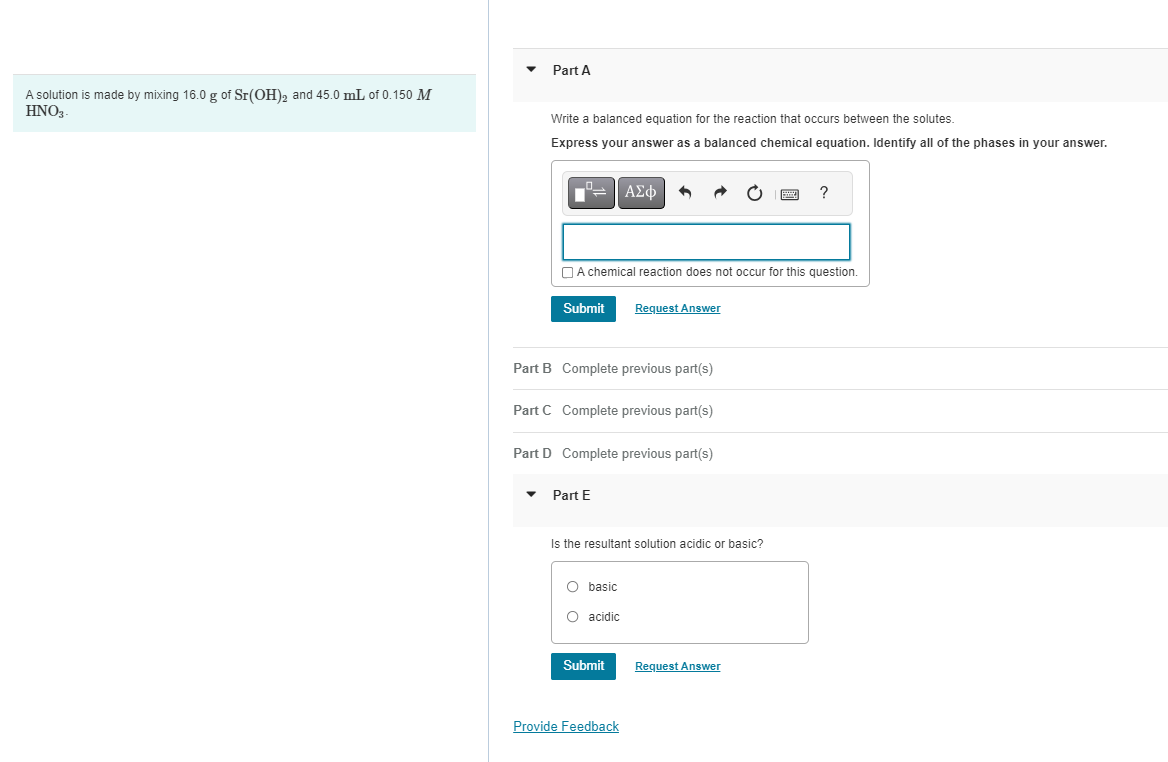Reset the answer with the circular reset icon
This screenshot has width=1168, height=762.
pyautogui.click(x=754, y=192)
